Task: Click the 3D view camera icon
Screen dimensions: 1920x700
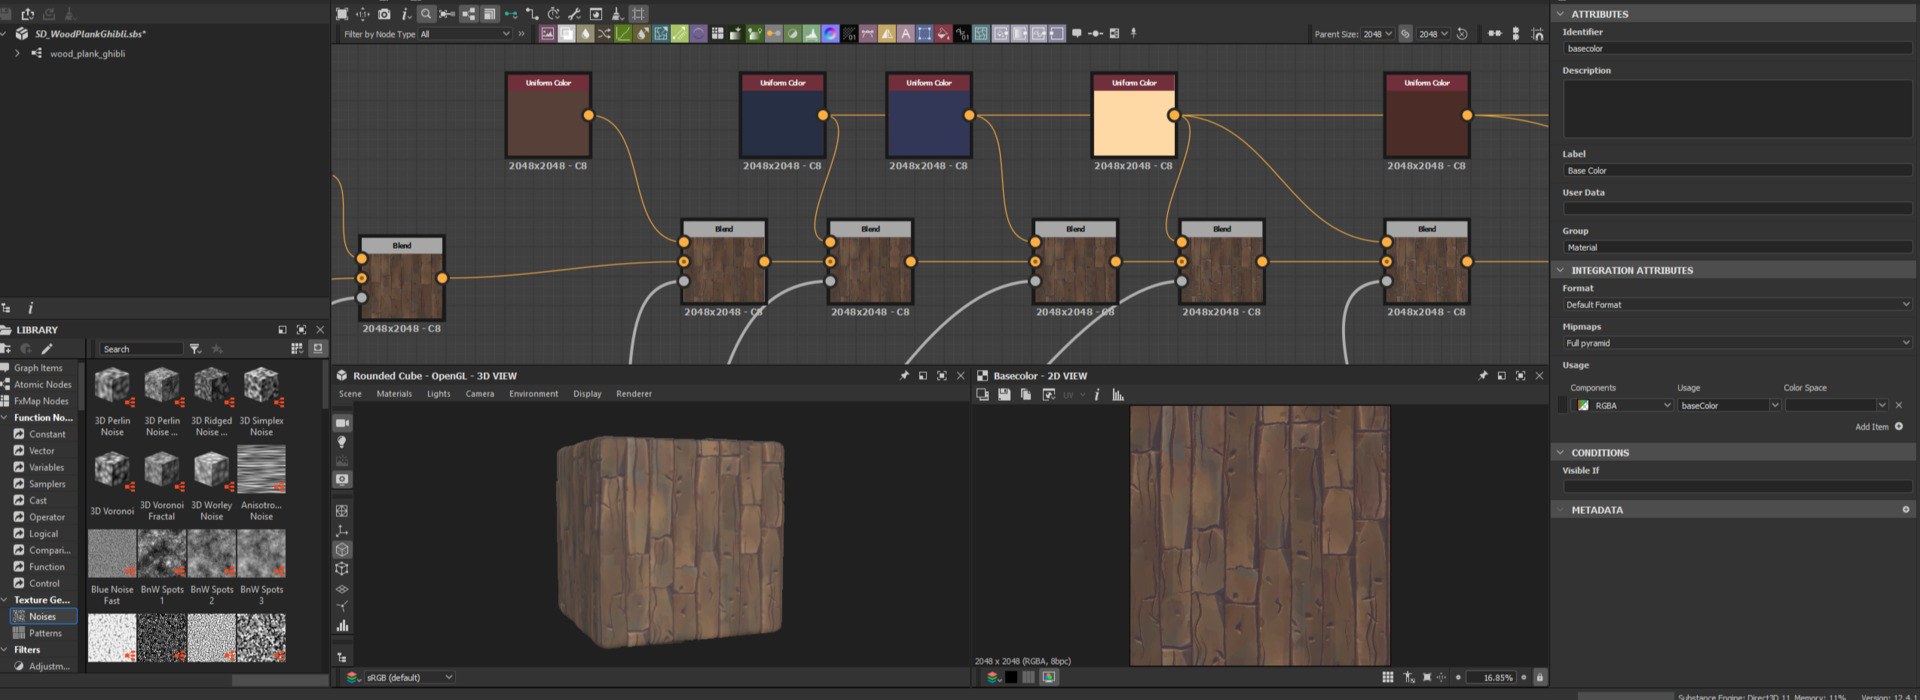Action: [x=342, y=423]
